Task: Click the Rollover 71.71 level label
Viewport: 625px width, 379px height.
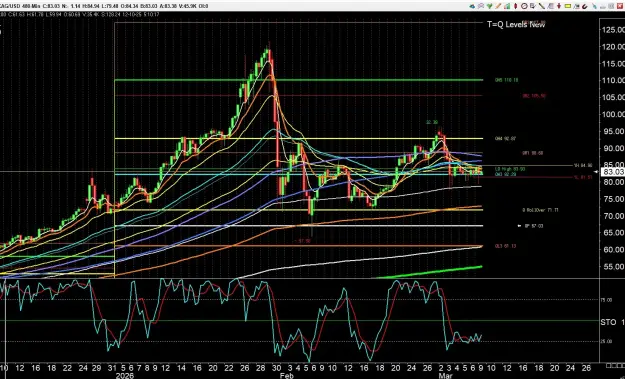Action: [540, 210]
